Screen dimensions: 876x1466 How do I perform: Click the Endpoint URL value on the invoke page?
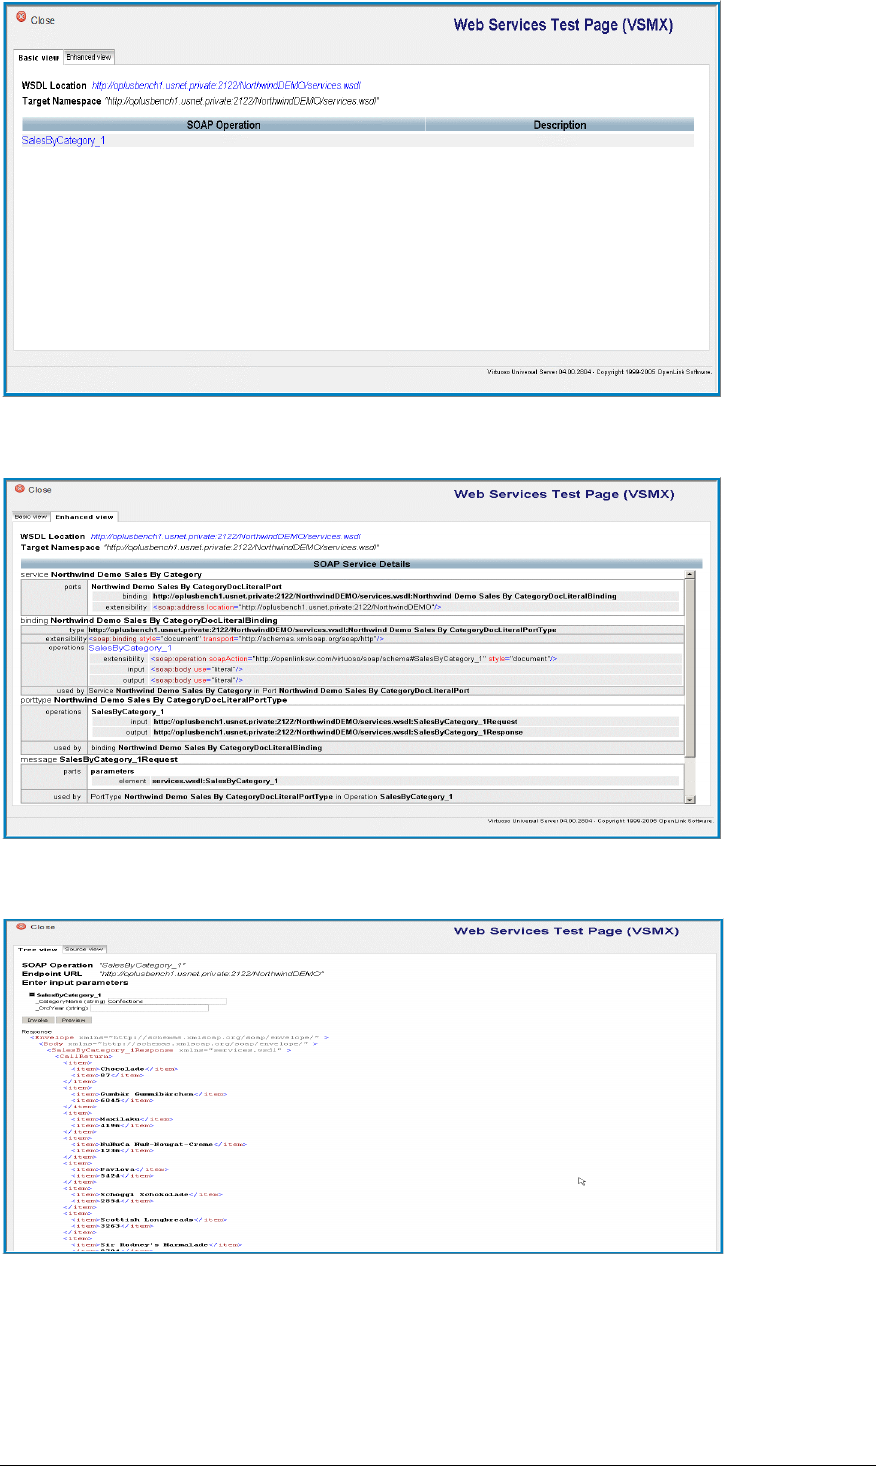point(211,972)
